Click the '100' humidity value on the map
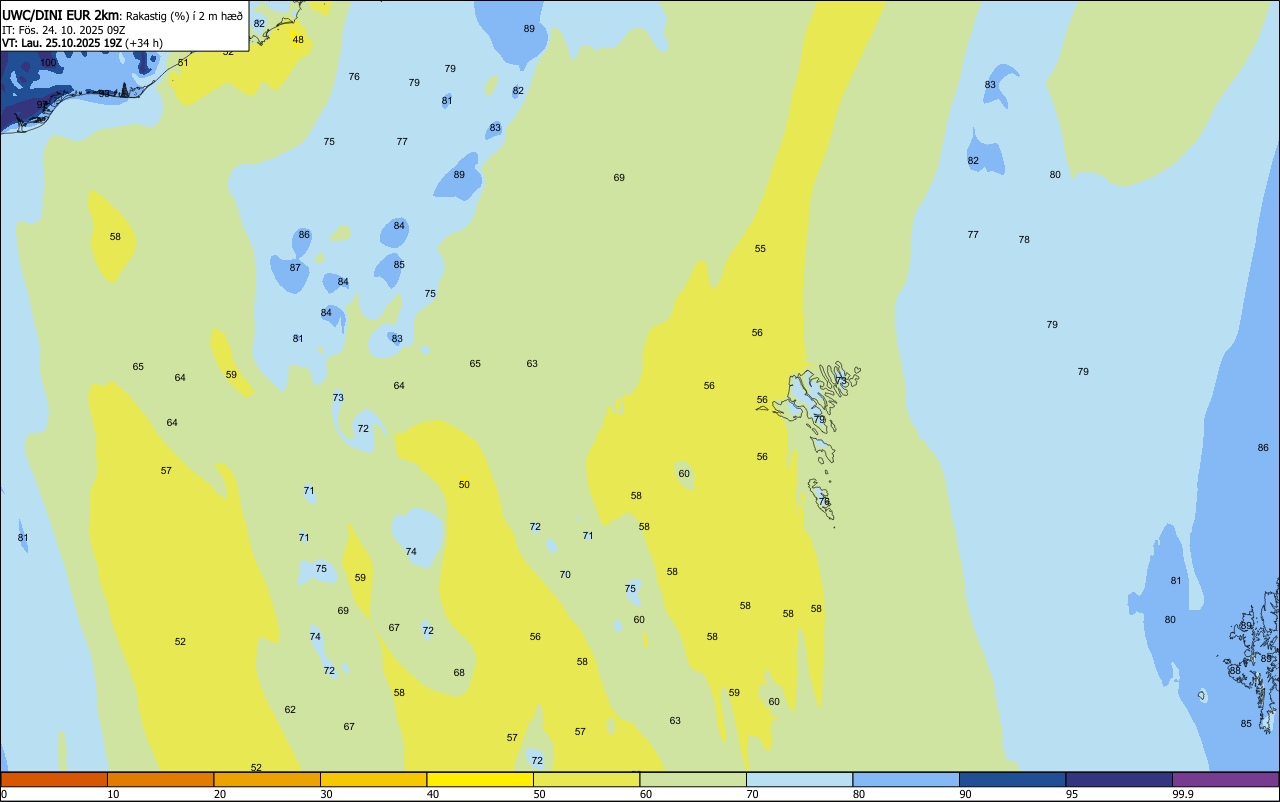The height and width of the screenshot is (802, 1280). (49, 63)
